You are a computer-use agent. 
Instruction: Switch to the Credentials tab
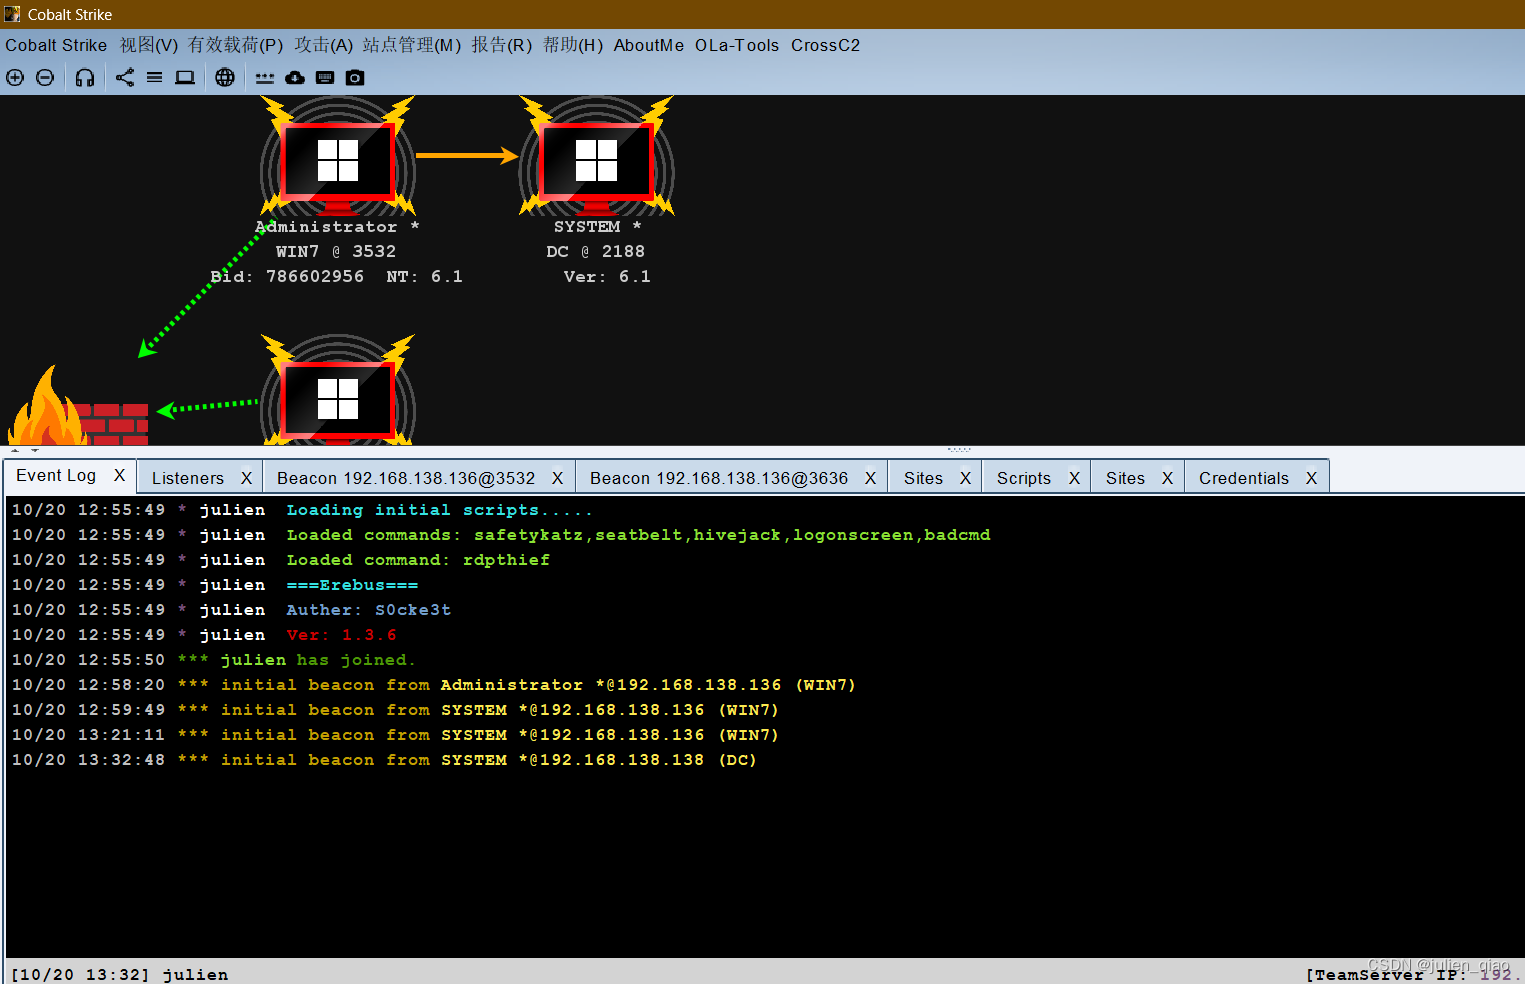tap(1244, 478)
